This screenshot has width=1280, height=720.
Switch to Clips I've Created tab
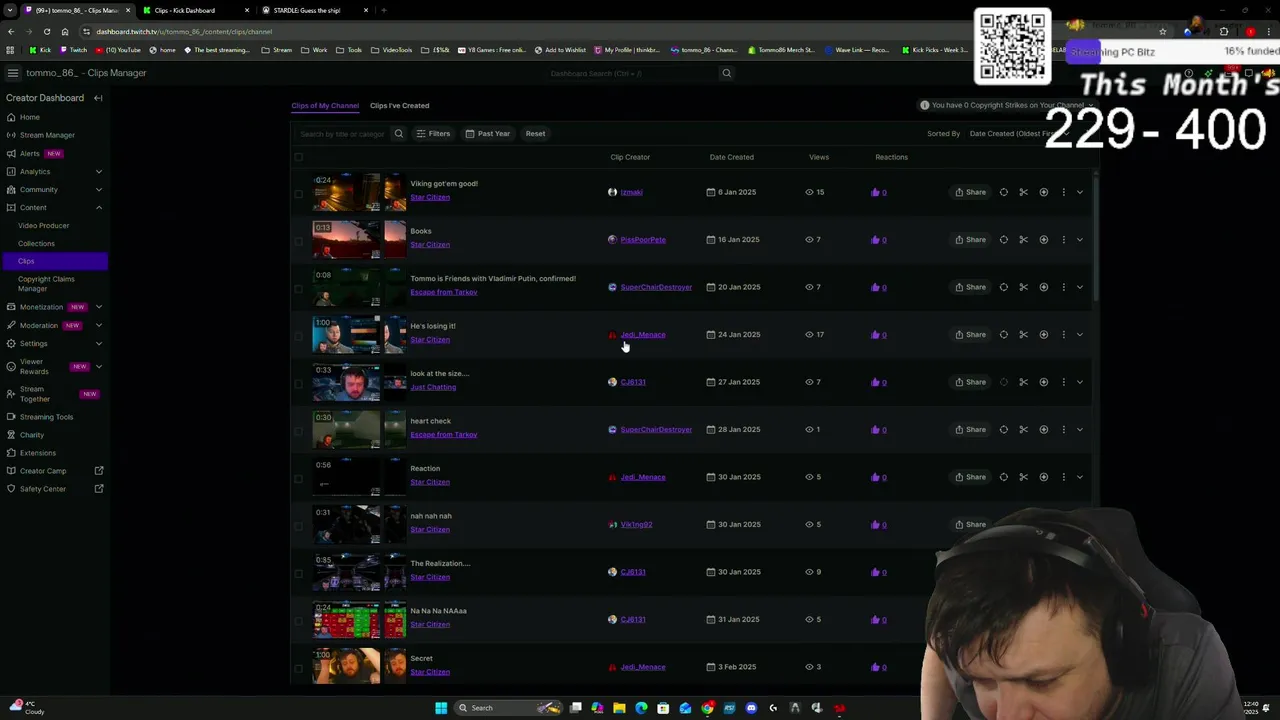pyautogui.click(x=399, y=105)
